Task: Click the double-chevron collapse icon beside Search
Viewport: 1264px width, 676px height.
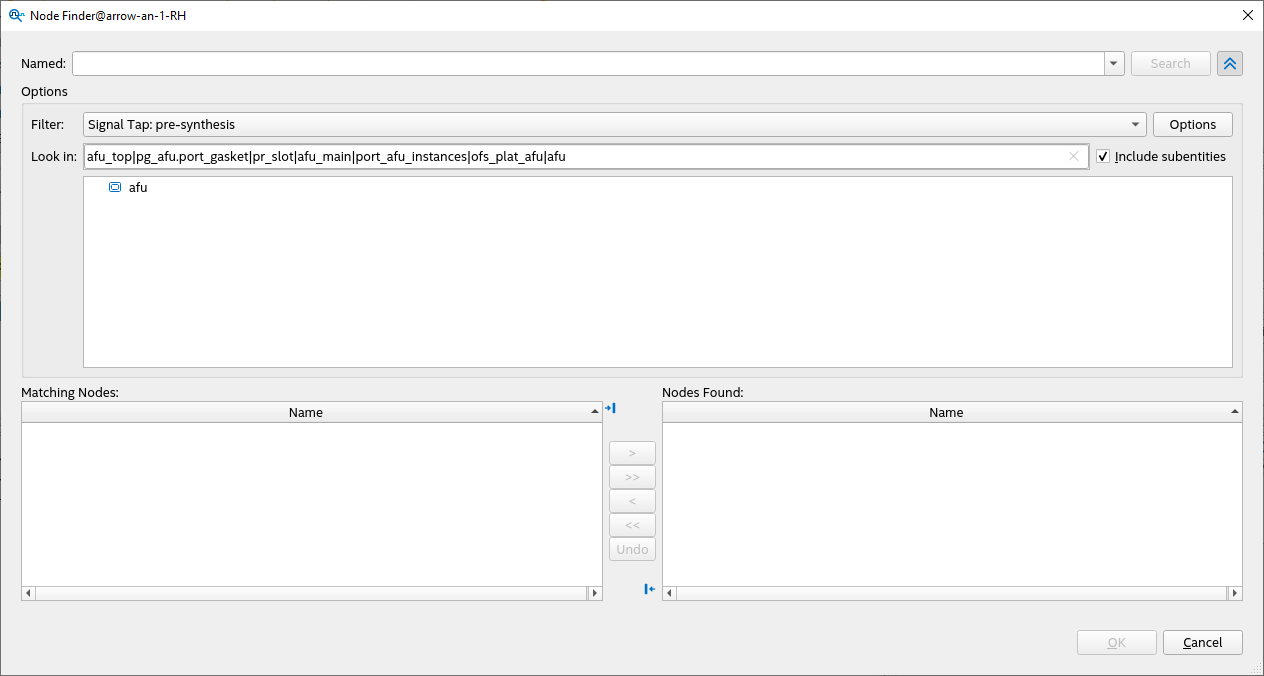Action: (1229, 63)
